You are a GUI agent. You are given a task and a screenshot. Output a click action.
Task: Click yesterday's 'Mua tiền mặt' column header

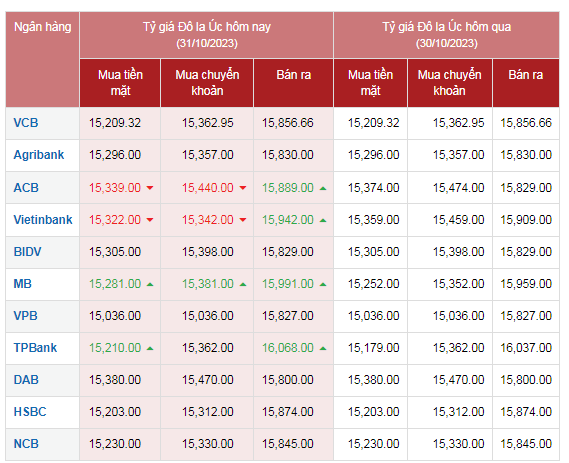[x=371, y=82]
